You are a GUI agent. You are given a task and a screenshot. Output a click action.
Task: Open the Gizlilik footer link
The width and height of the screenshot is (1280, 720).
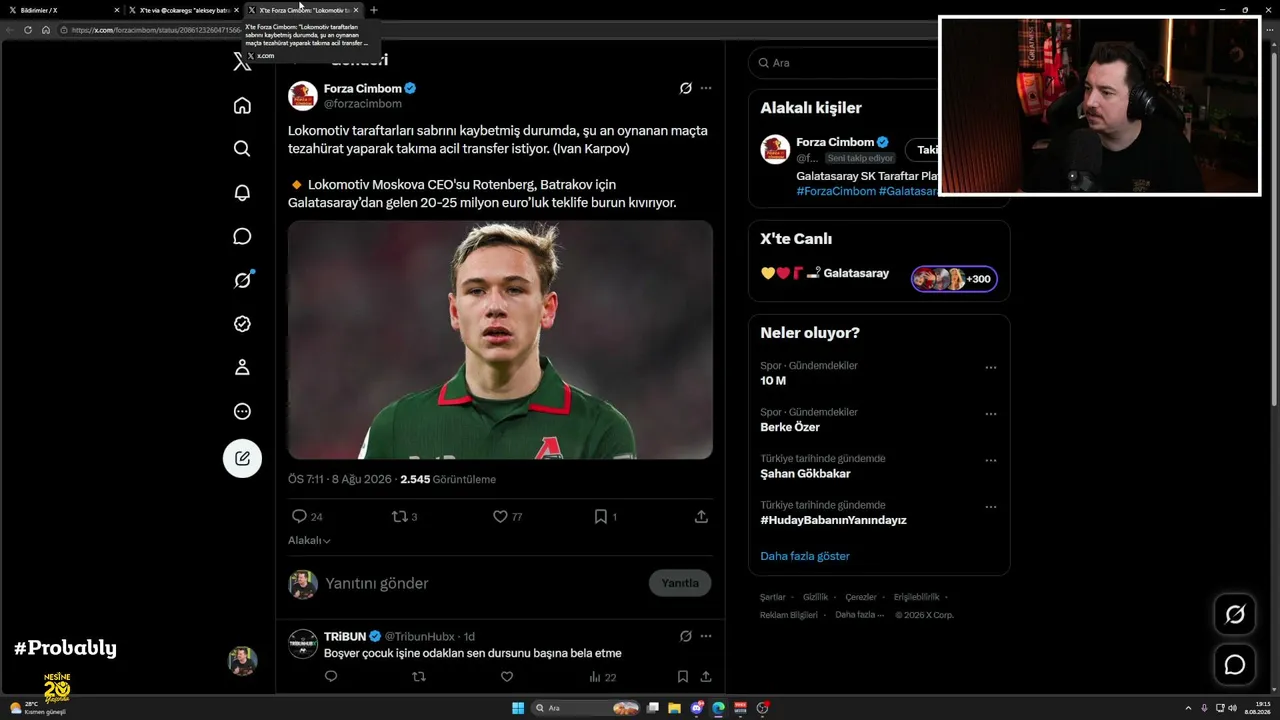[815, 597]
